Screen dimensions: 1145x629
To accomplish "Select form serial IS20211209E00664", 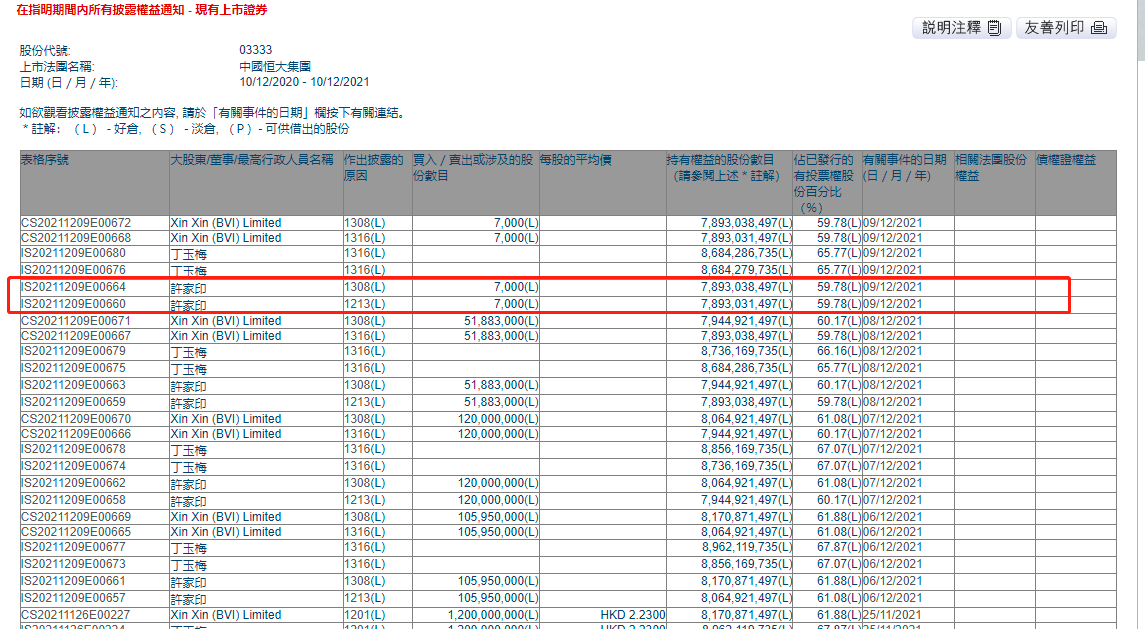I will click(x=75, y=288).
